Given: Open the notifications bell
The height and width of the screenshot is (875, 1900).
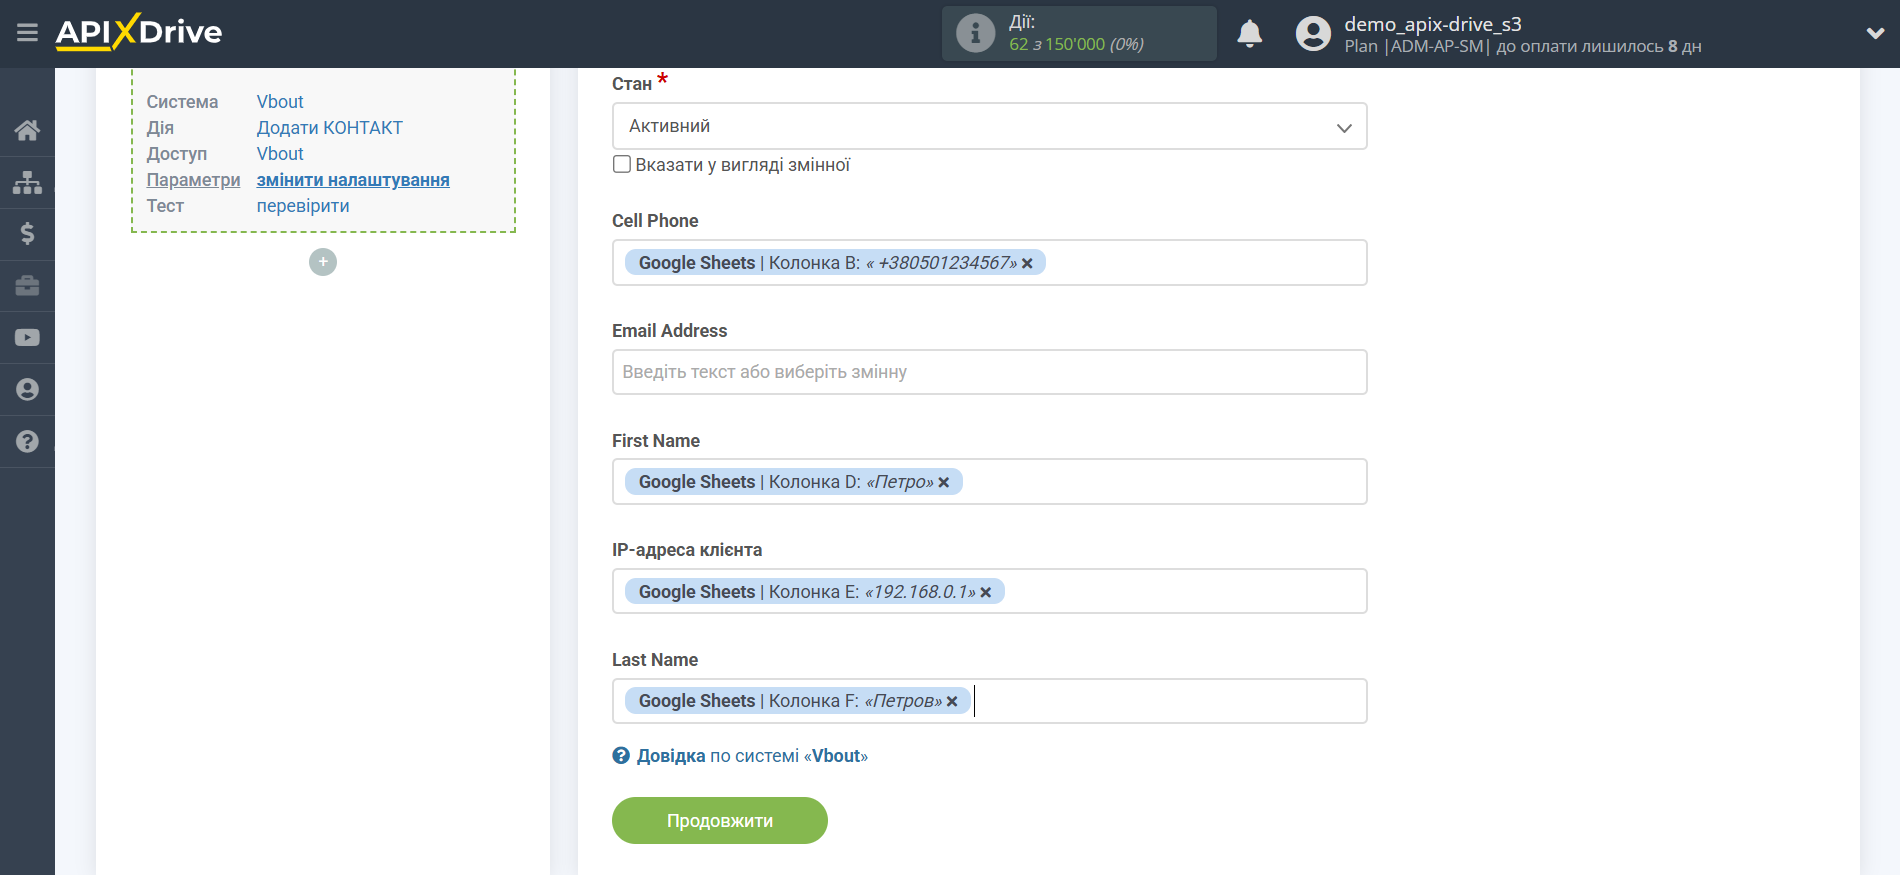Looking at the screenshot, I should tap(1249, 34).
